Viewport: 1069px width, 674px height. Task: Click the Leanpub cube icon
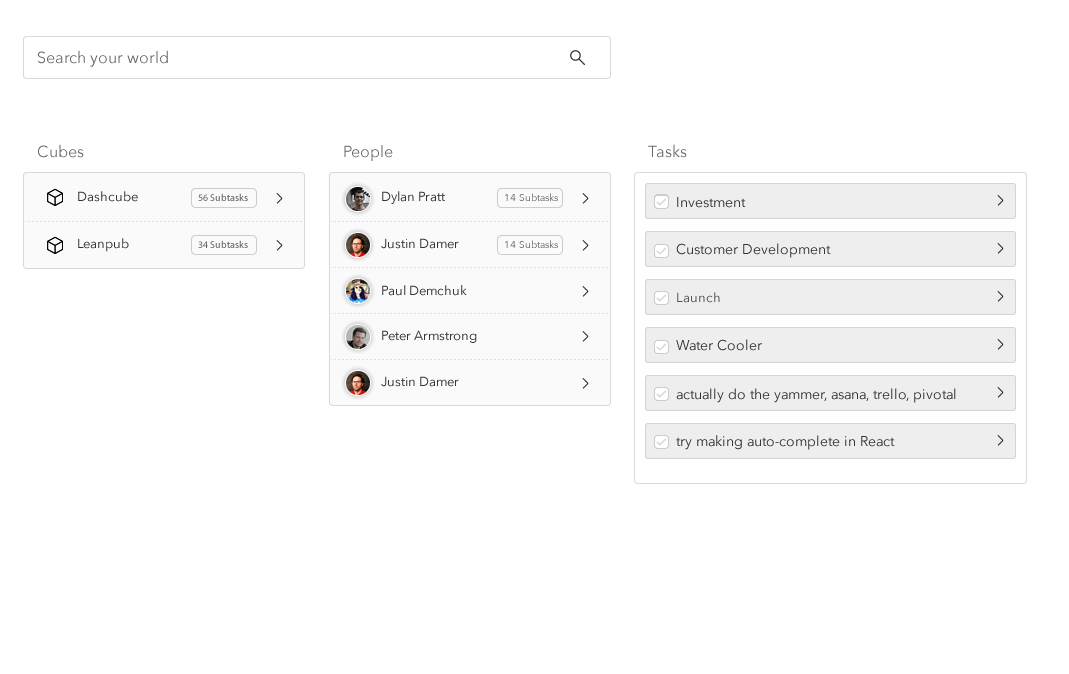point(55,245)
